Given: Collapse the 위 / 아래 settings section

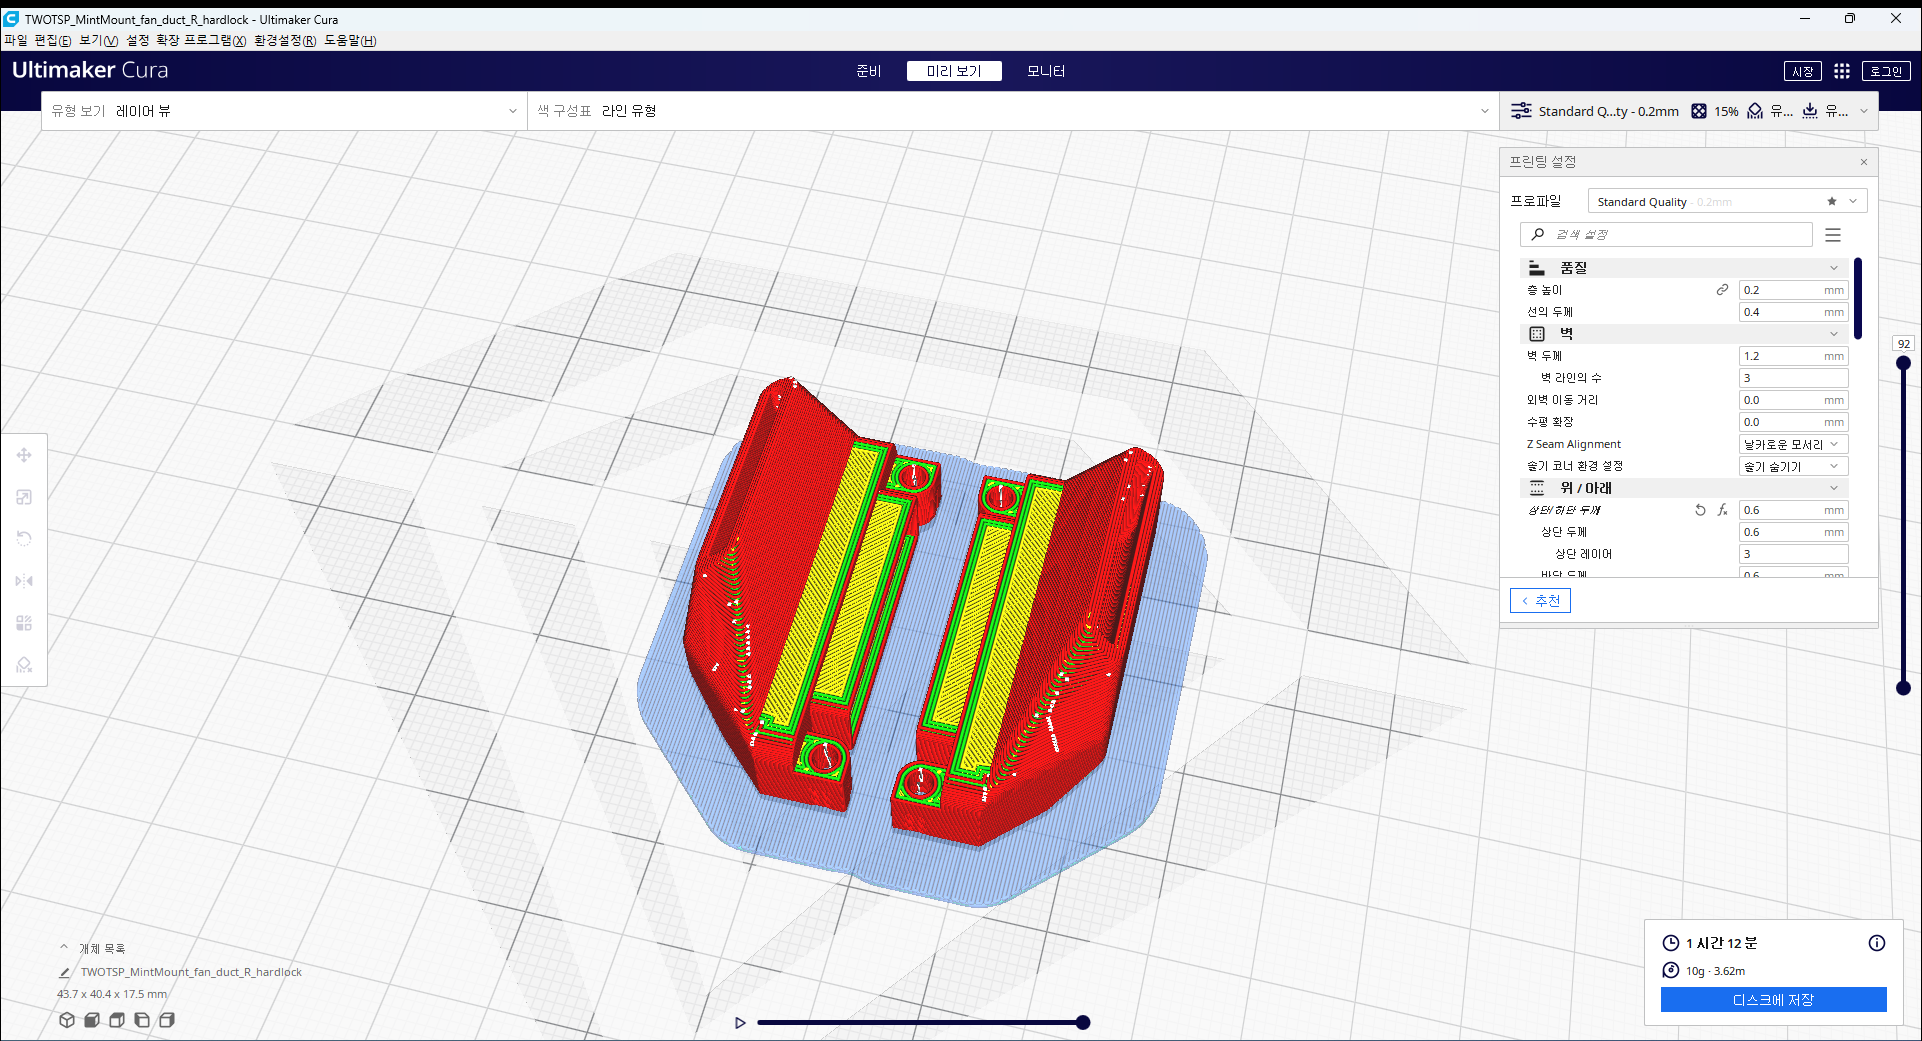Looking at the screenshot, I should coord(1834,488).
